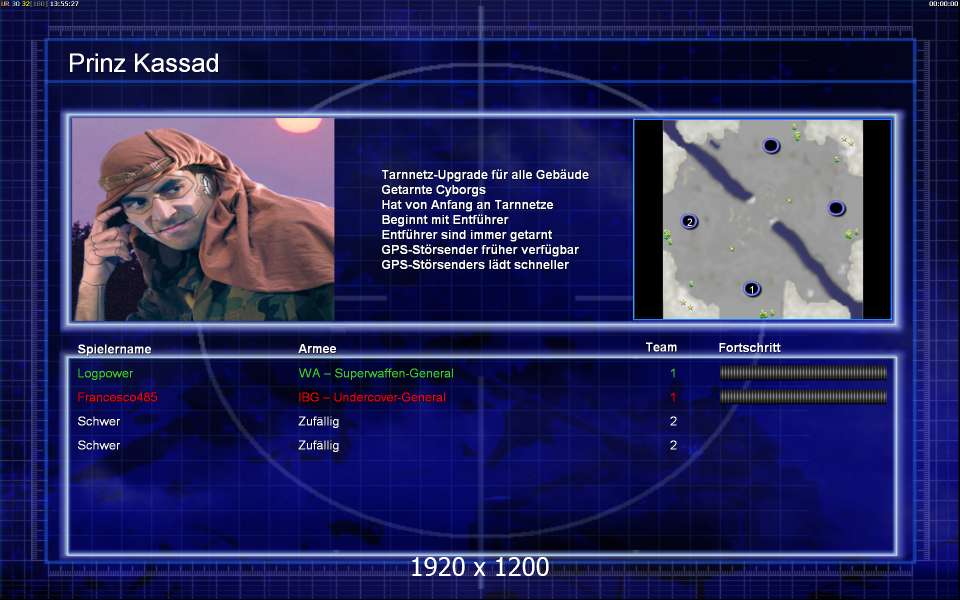
Task: Click Logpower's loading progress bar
Action: tap(803, 372)
